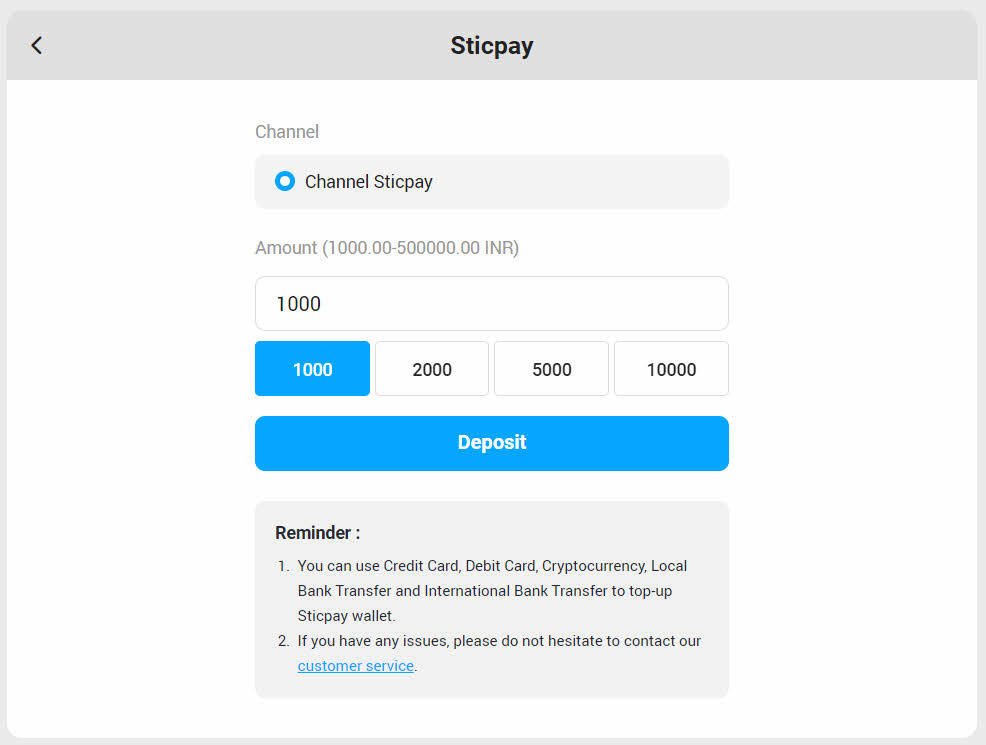Select the Channel Sticpay radio button
This screenshot has width=986, height=745.
click(x=285, y=181)
